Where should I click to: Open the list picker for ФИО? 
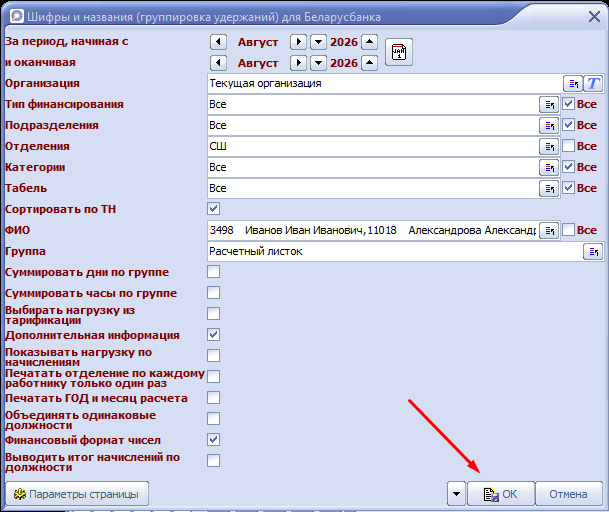coord(549,230)
